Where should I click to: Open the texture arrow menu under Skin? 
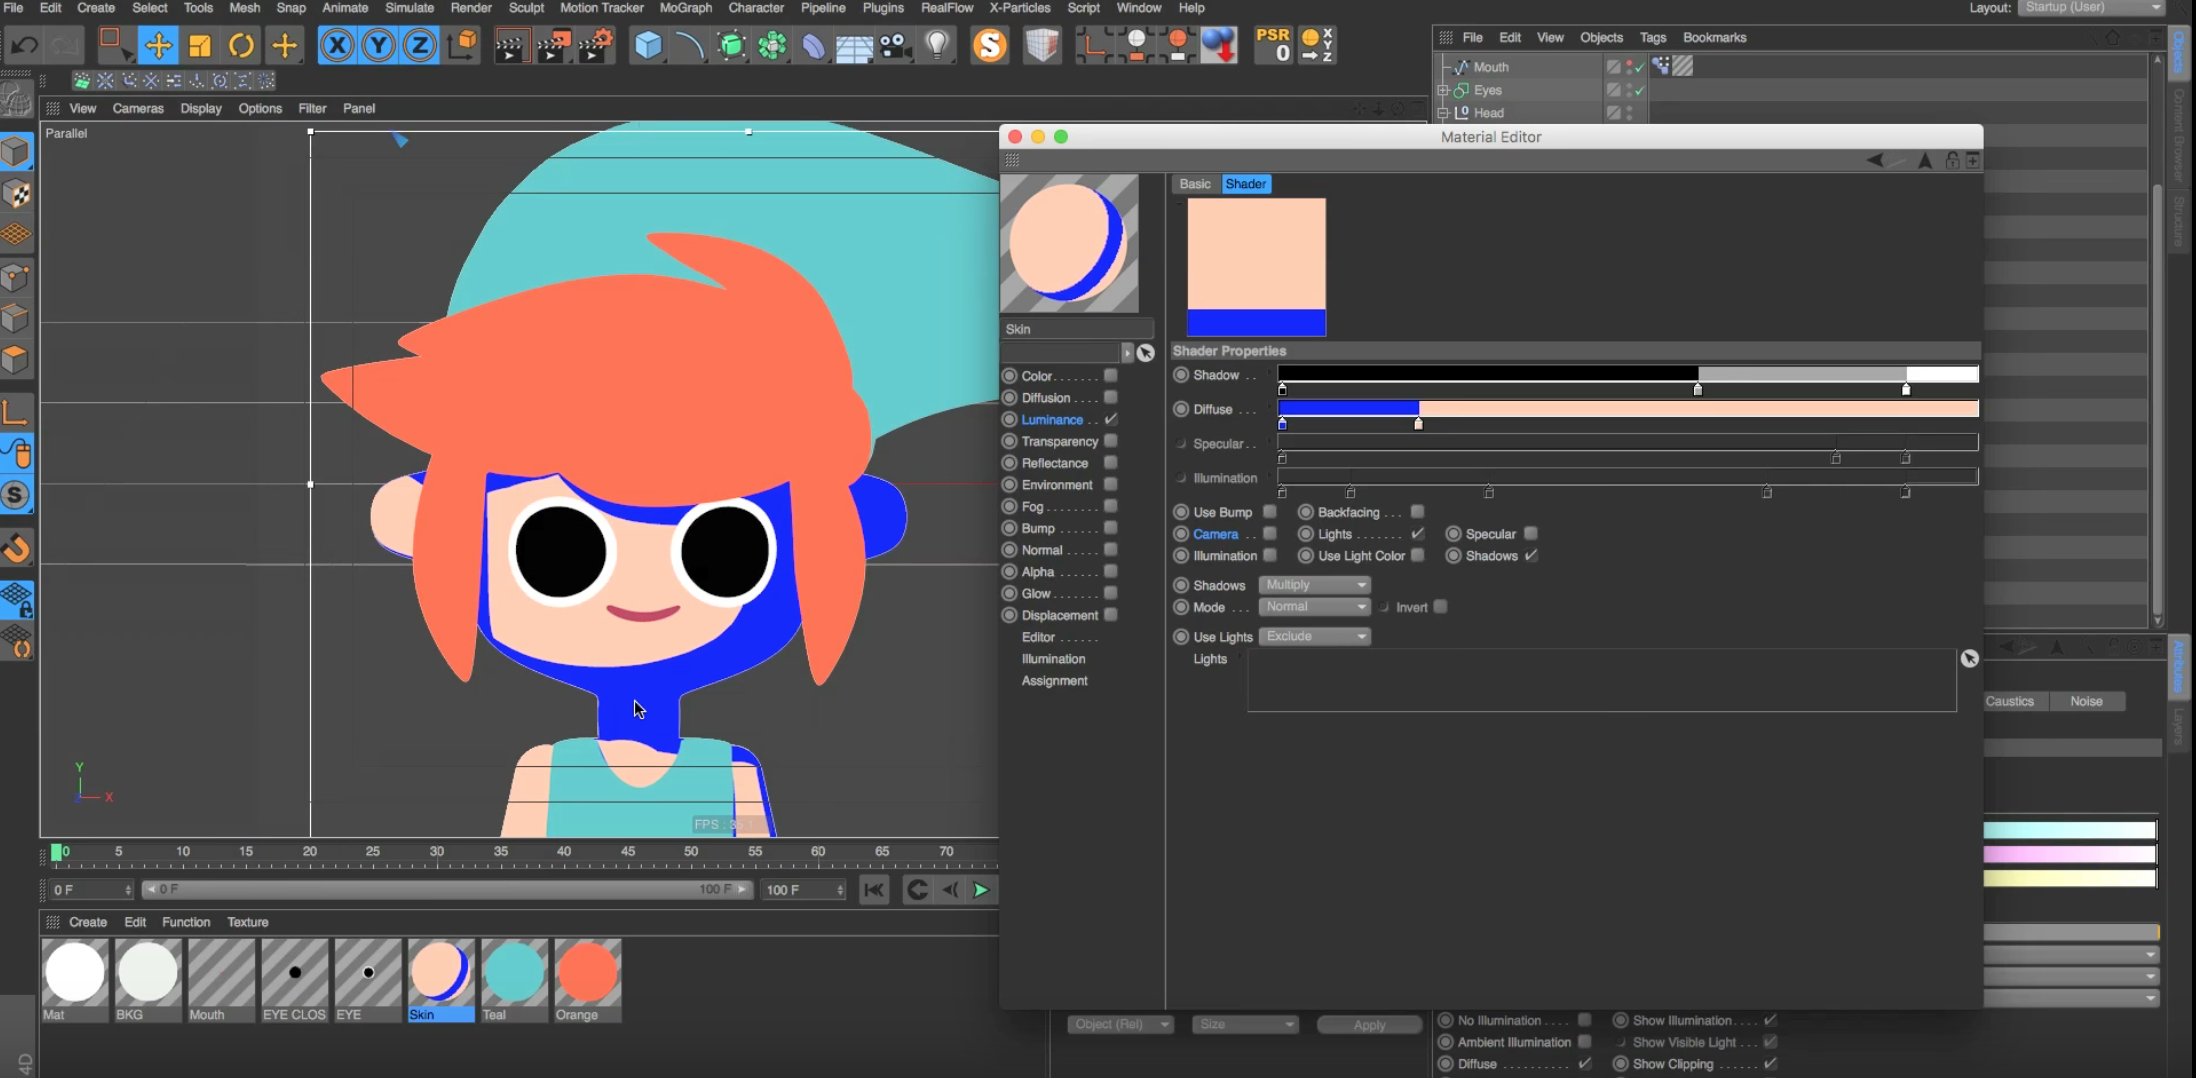coord(1127,353)
